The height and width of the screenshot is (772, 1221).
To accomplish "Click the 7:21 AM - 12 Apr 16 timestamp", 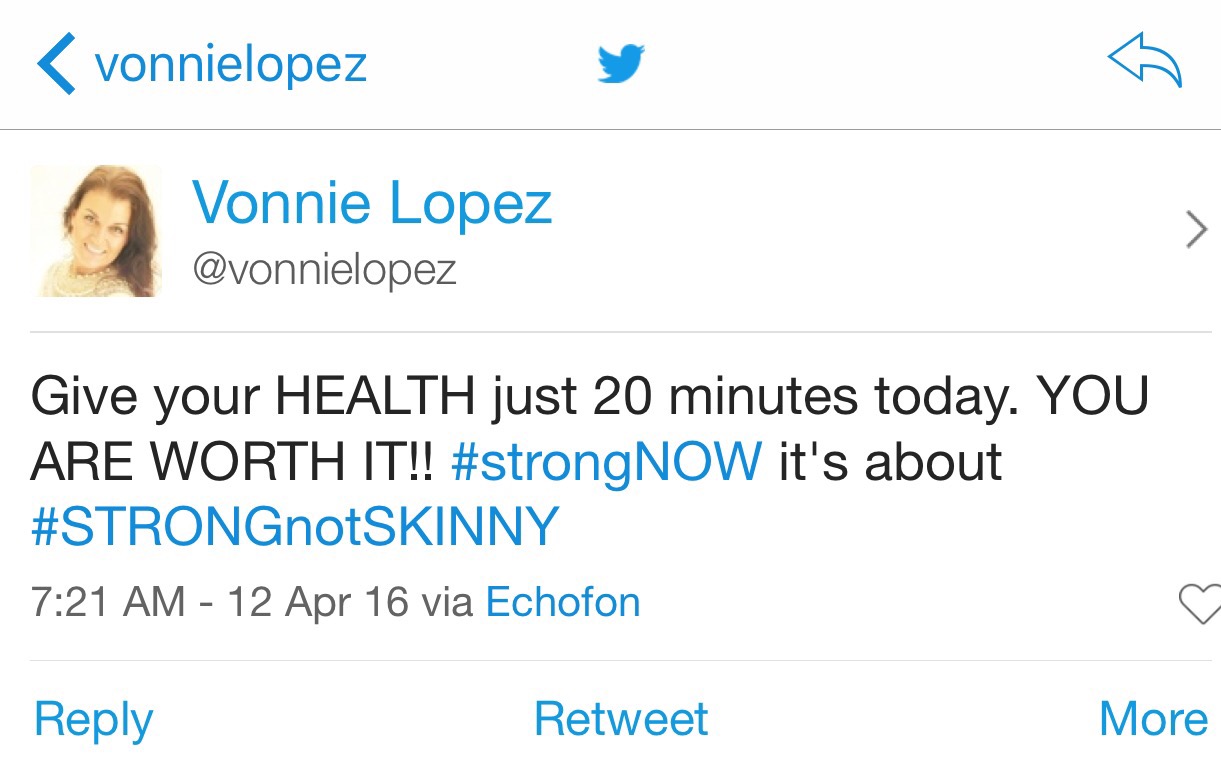I will [x=220, y=602].
